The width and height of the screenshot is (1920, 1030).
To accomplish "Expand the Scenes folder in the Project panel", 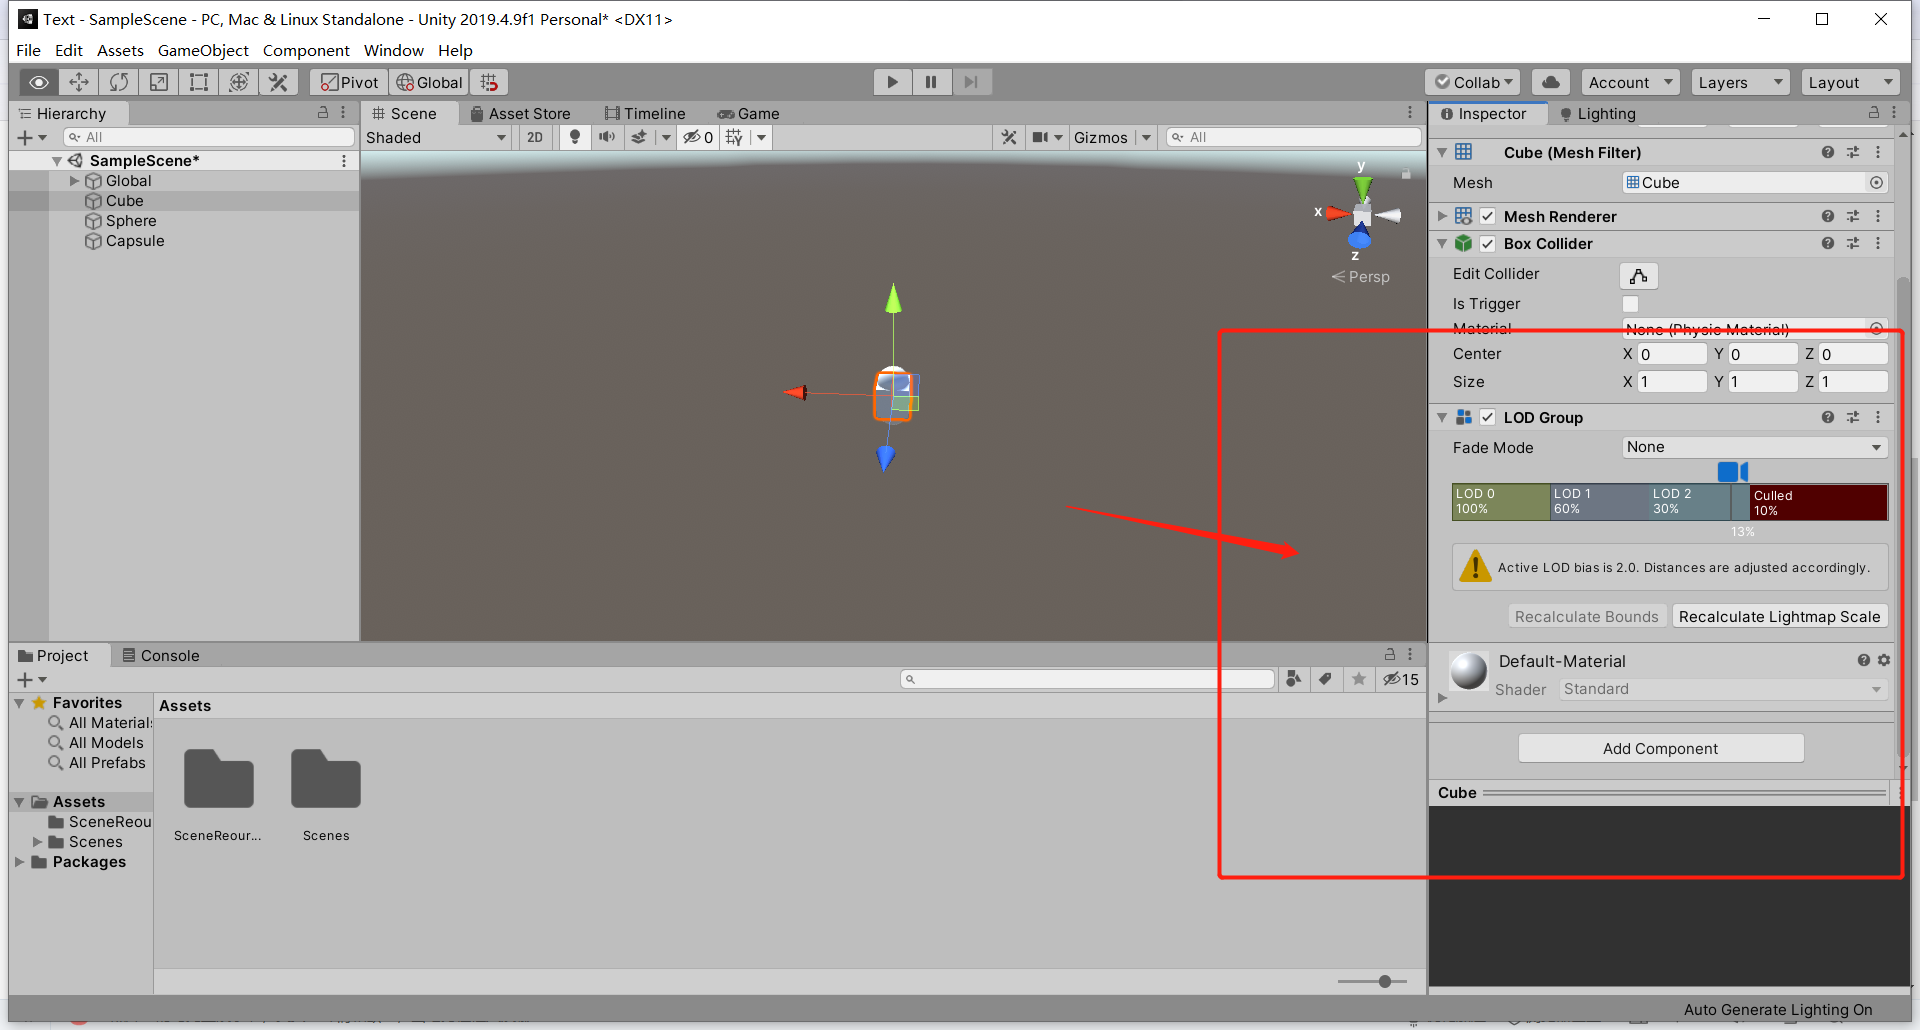I will coord(39,841).
